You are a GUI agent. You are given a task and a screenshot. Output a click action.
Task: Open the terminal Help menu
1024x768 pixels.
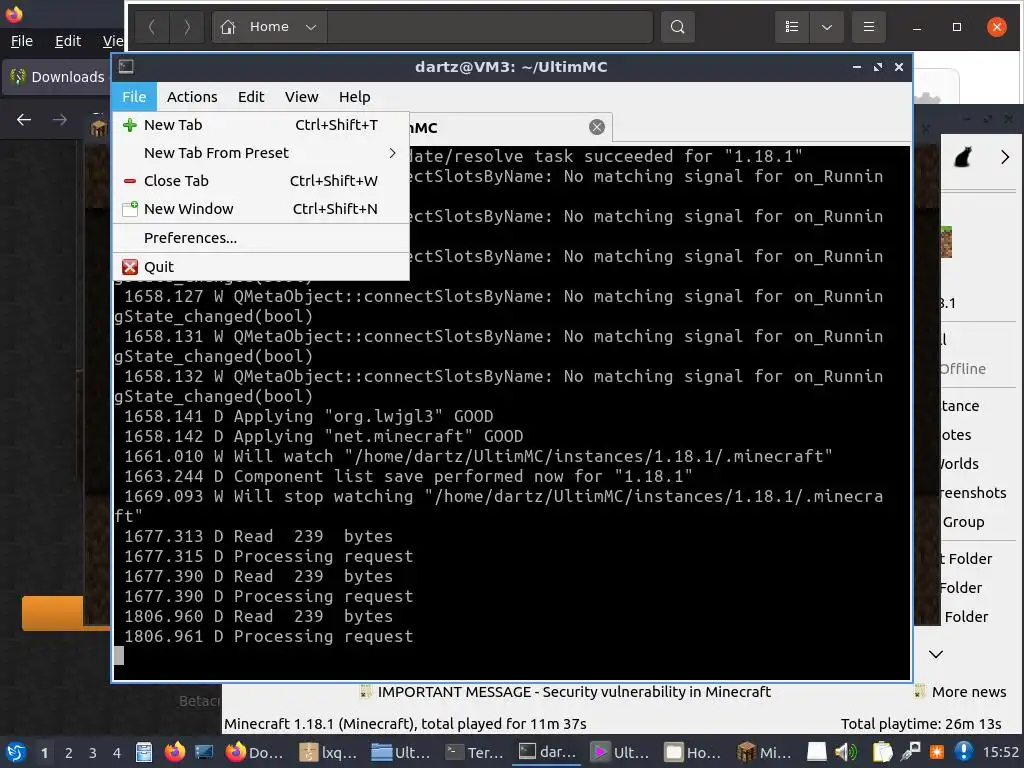click(x=355, y=97)
